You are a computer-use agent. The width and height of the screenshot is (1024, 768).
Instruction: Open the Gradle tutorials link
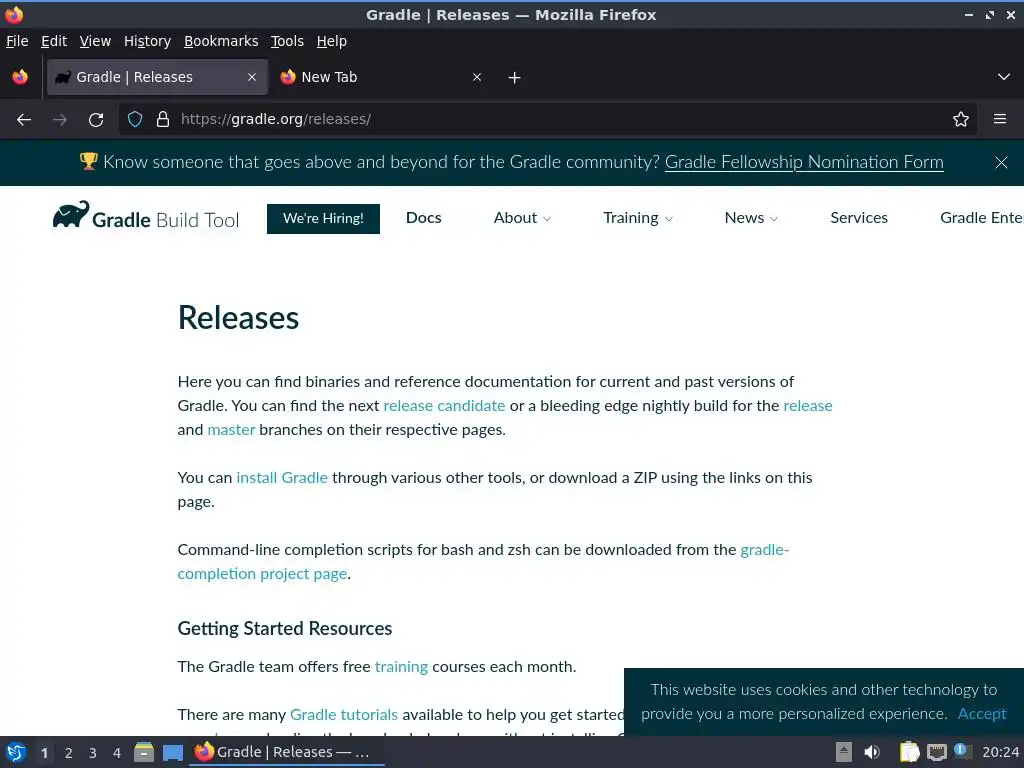(344, 714)
